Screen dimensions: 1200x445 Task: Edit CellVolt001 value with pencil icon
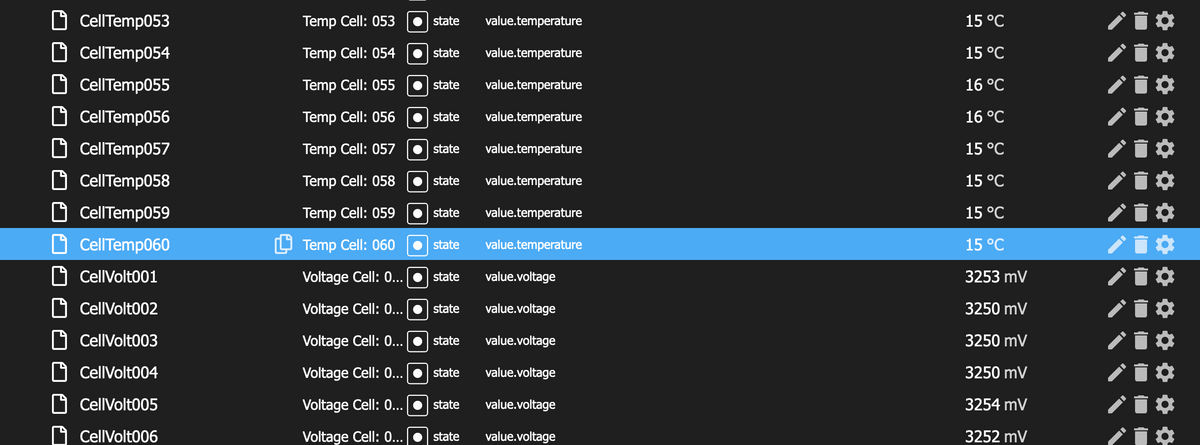pyautogui.click(x=1117, y=277)
